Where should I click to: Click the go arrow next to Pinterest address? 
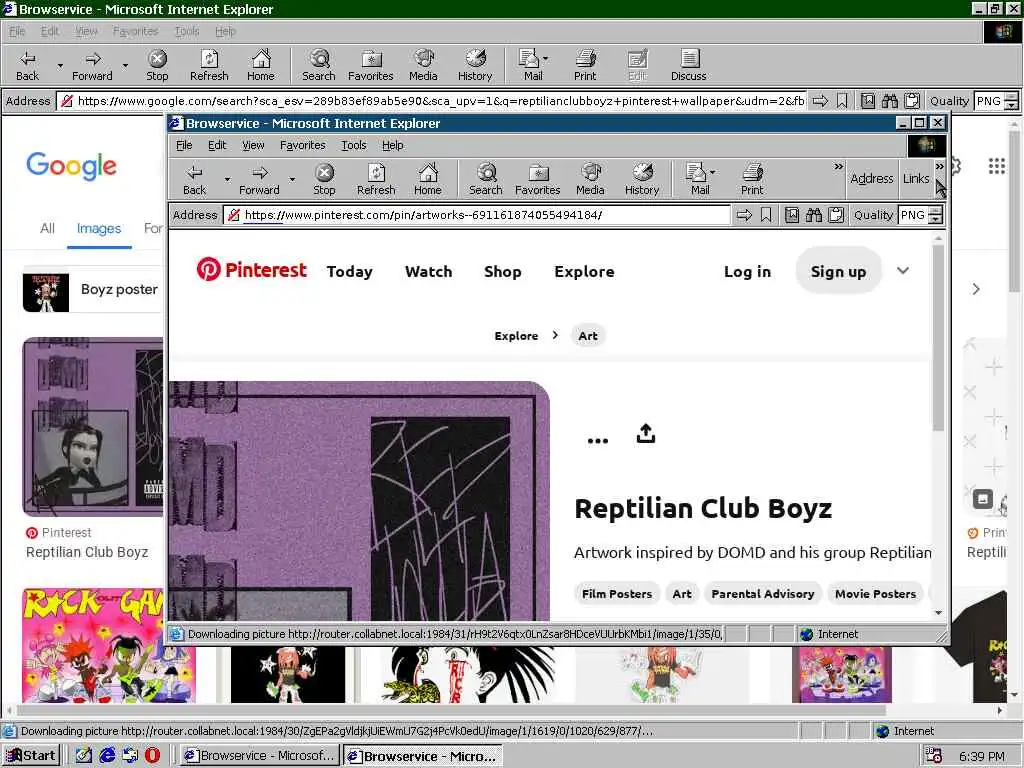pos(744,215)
